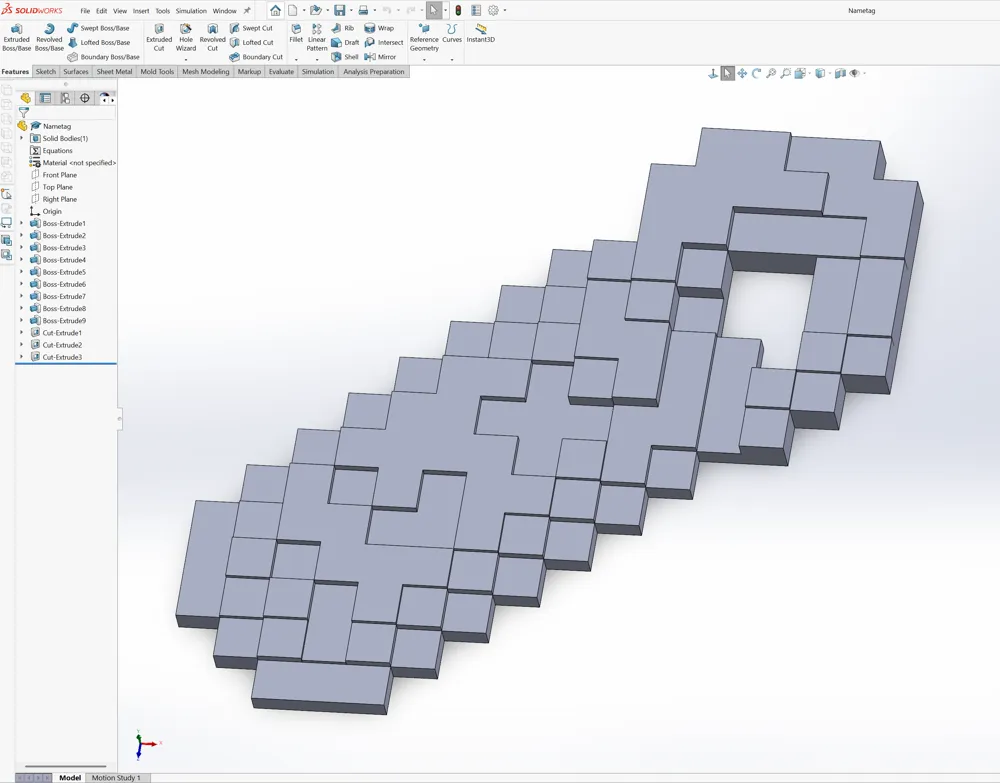The width and height of the screenshot is (1000, 783).
Task: Expand the Boss-Extrude9 feature
Action: 21,320
